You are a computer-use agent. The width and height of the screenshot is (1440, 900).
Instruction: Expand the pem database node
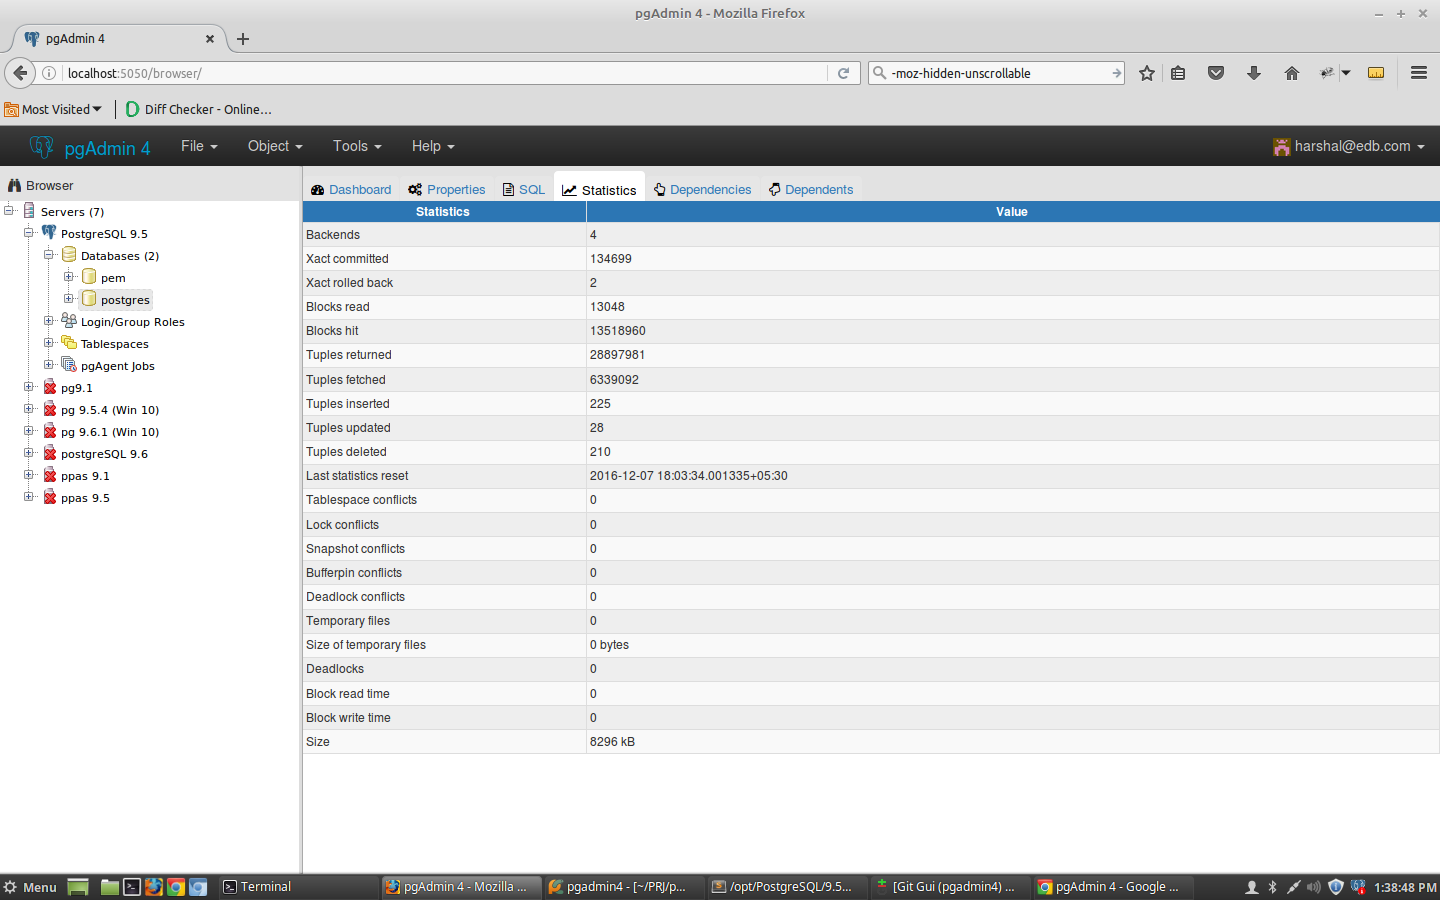68,277
